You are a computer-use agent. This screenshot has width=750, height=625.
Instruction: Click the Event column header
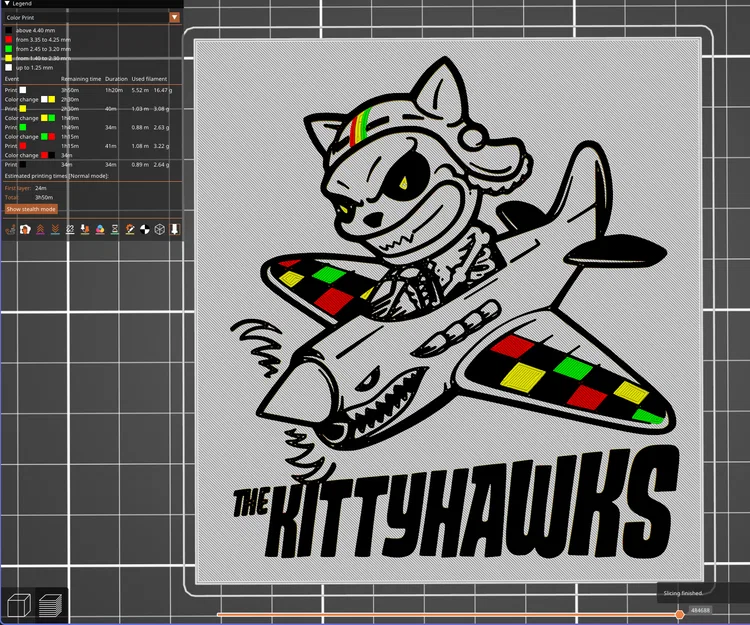12,79
